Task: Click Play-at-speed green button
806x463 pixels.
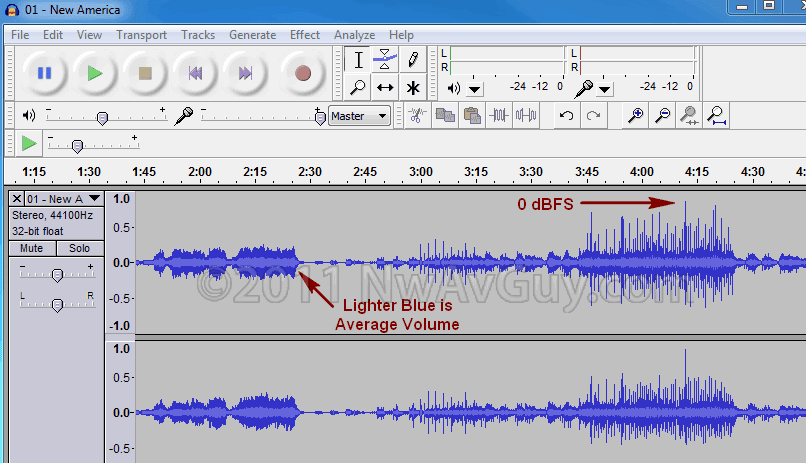Action: click(29, 143)
